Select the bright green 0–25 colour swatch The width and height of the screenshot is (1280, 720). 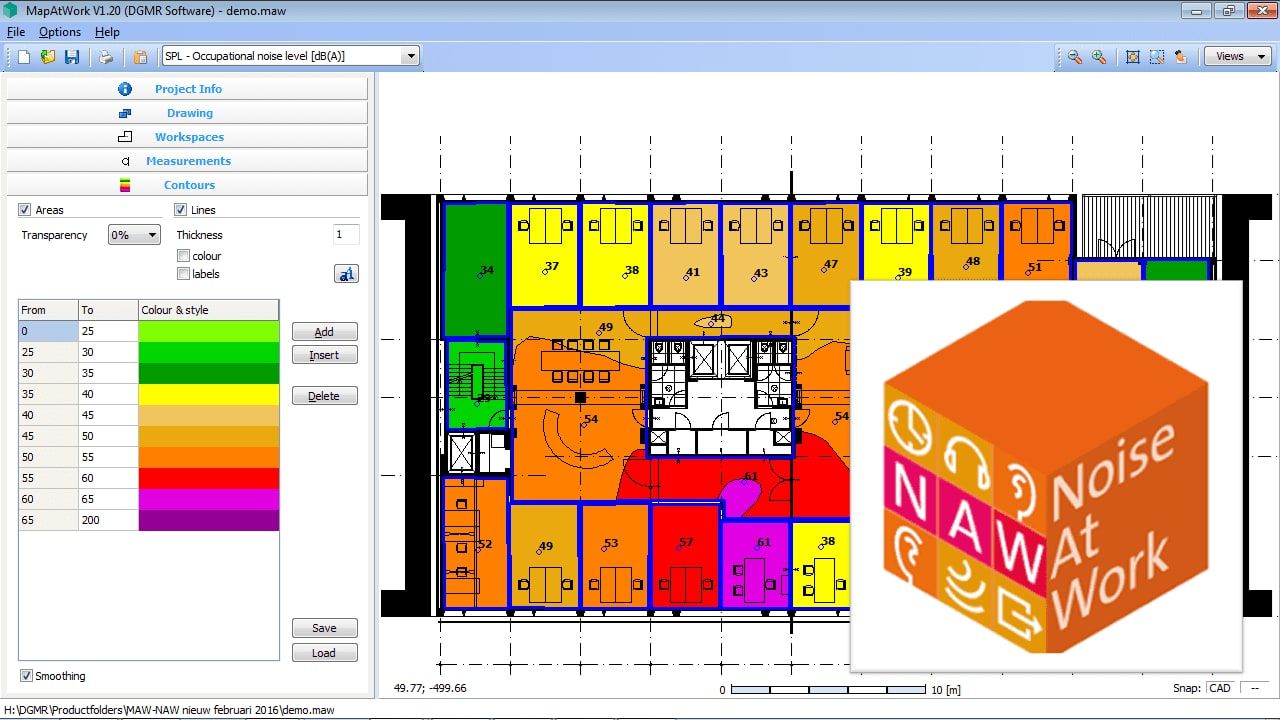pyautogui.click(x=209, y=331)
